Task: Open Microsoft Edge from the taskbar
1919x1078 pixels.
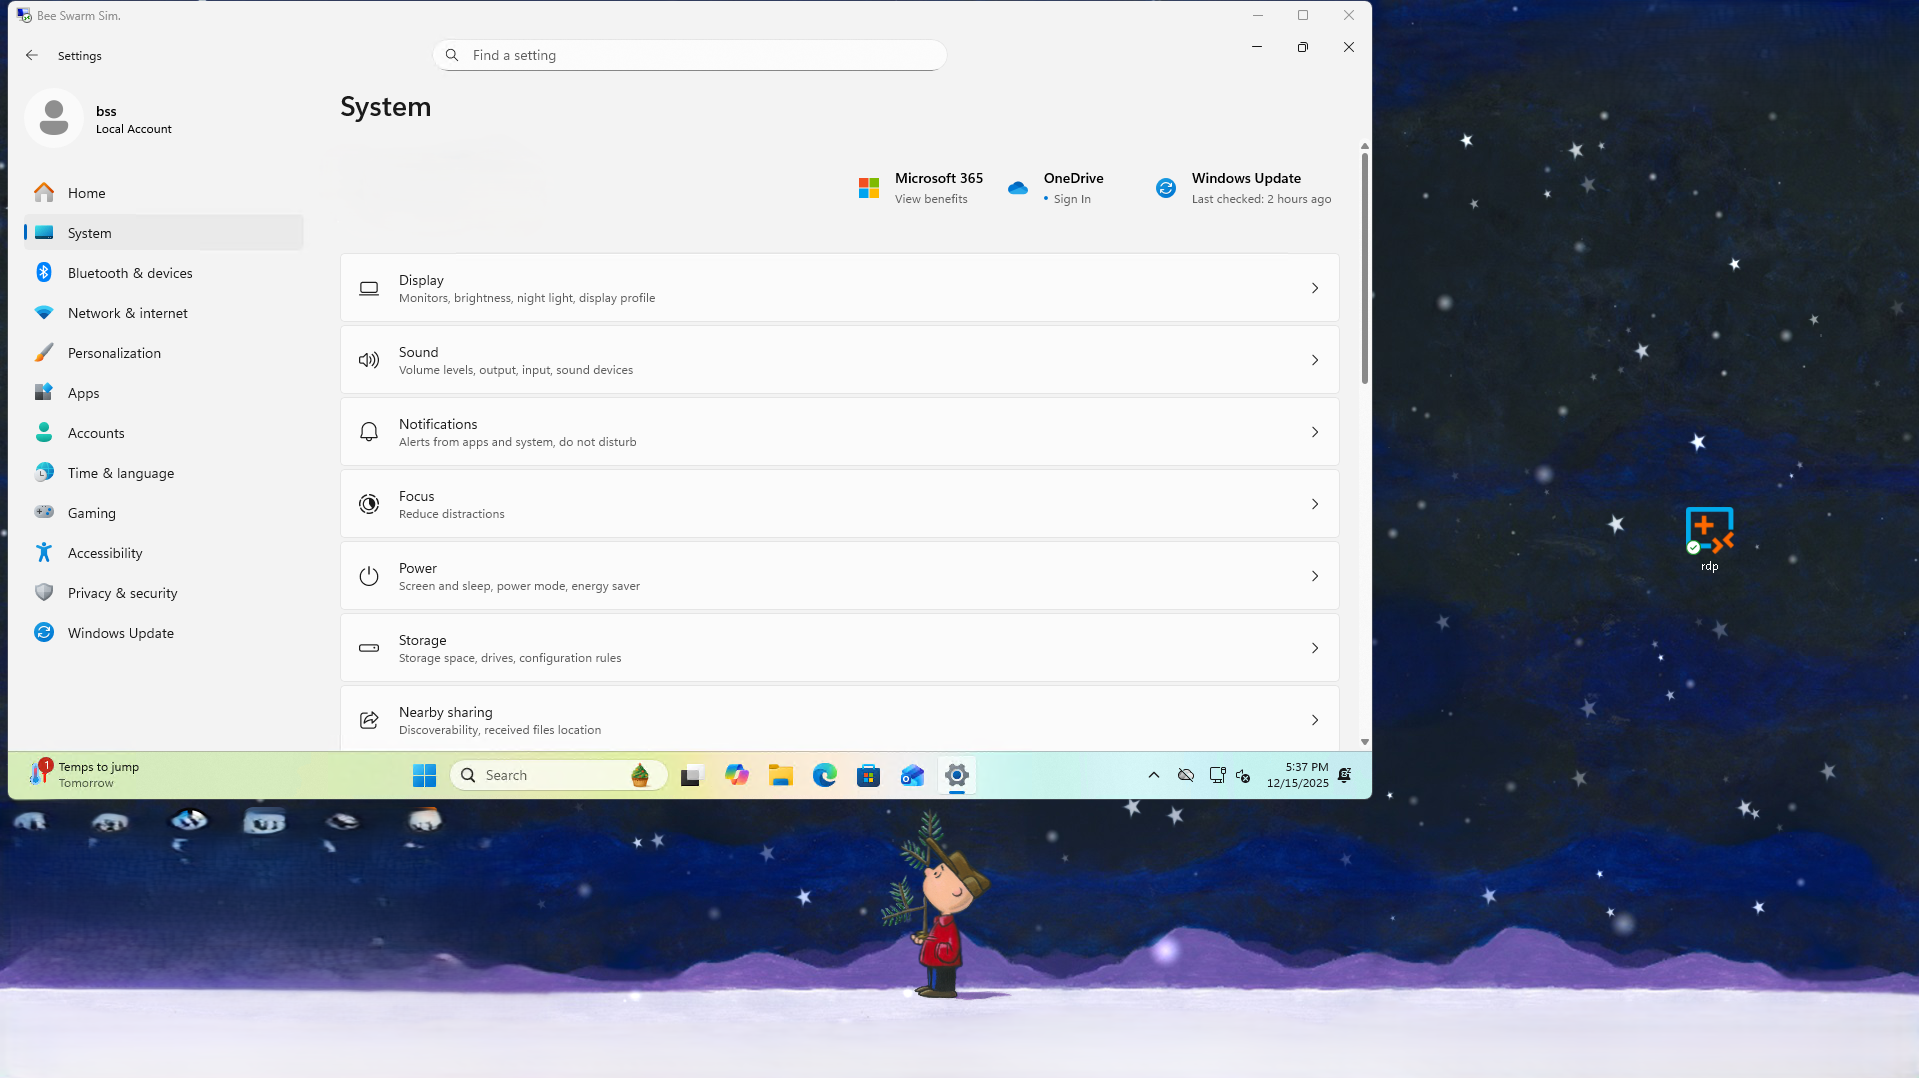Action: pyautogui.click(x=824, y=775)
